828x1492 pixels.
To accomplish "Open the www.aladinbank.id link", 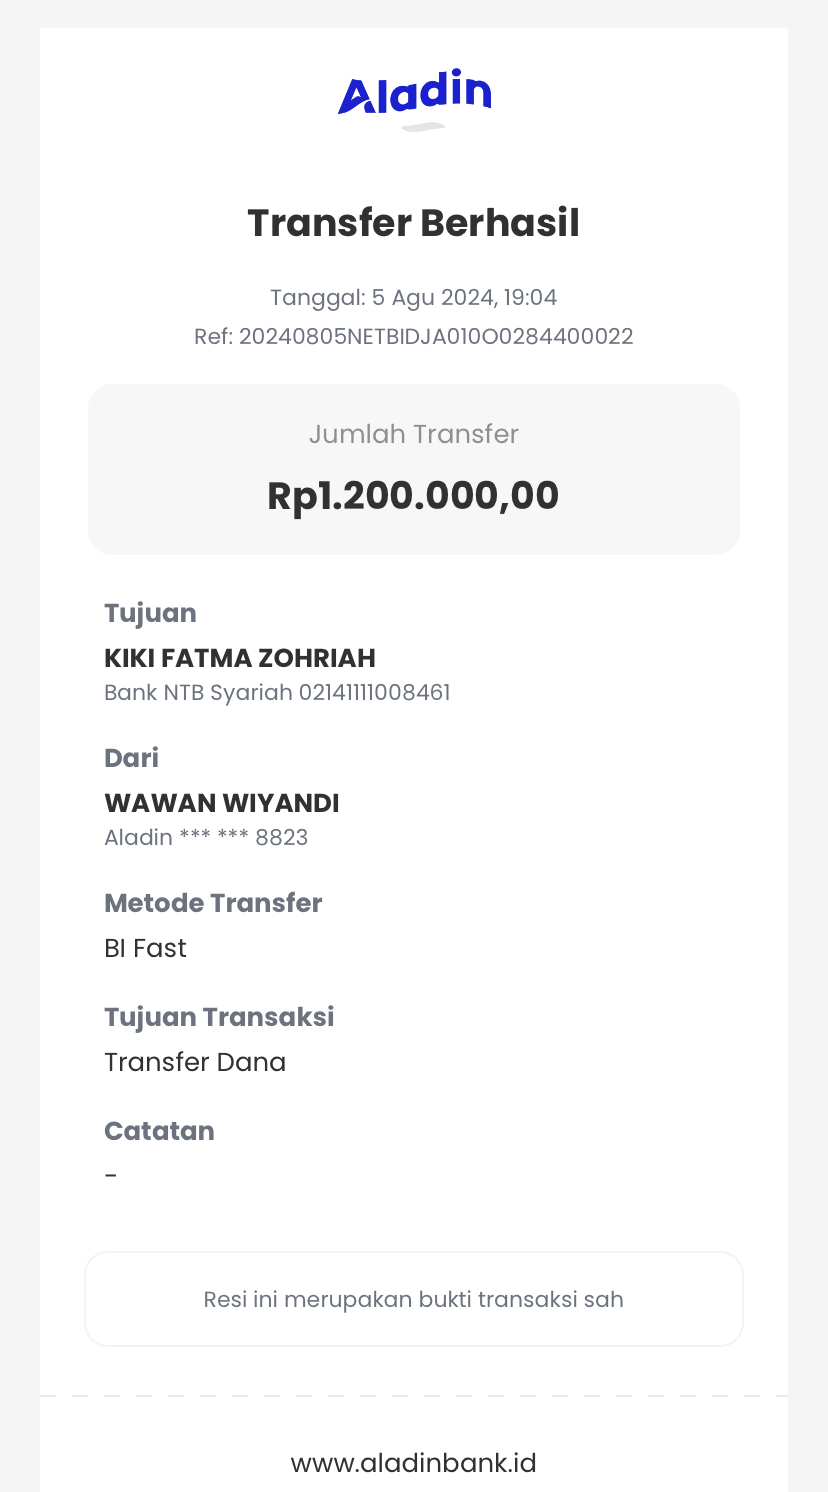I will (x=414, y=1463).
